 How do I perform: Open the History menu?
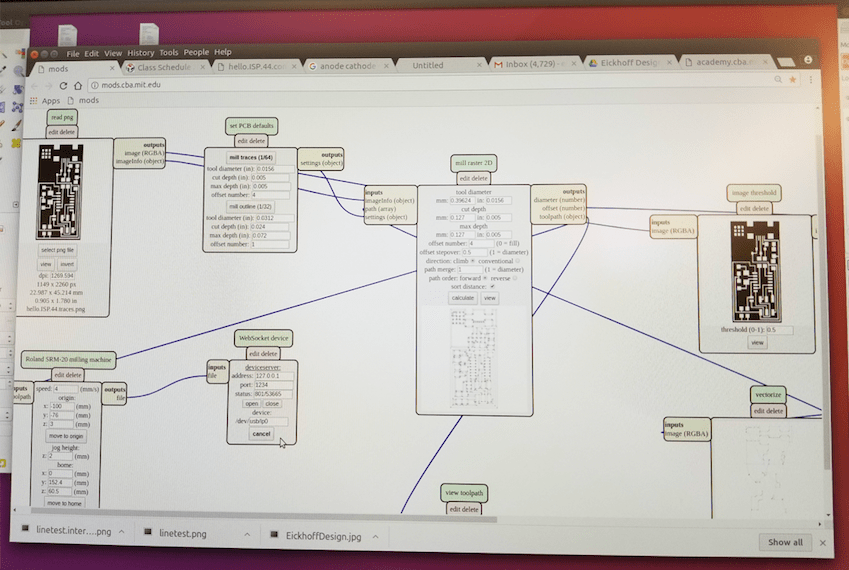(x=141, y=53)
